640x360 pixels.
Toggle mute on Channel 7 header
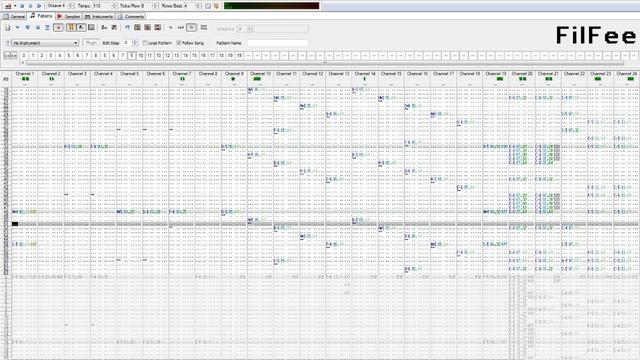(182, 73)
